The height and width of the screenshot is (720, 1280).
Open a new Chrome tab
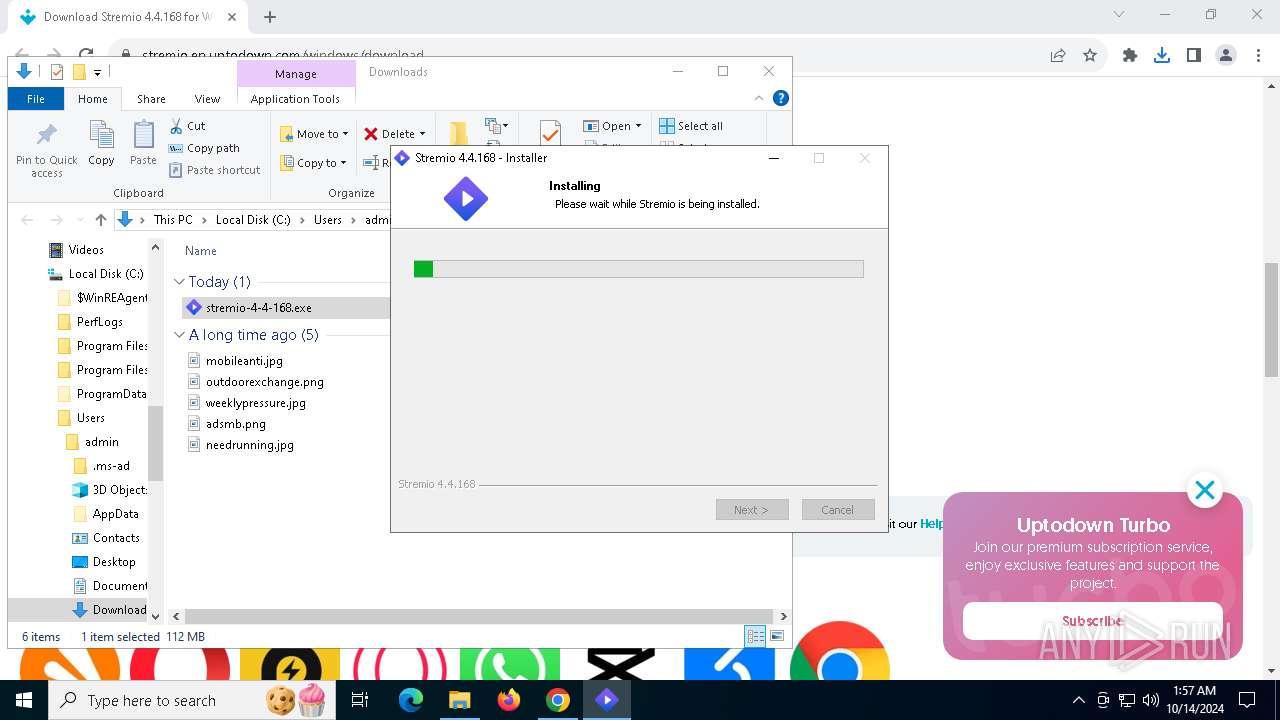click(x=270, y=17)
